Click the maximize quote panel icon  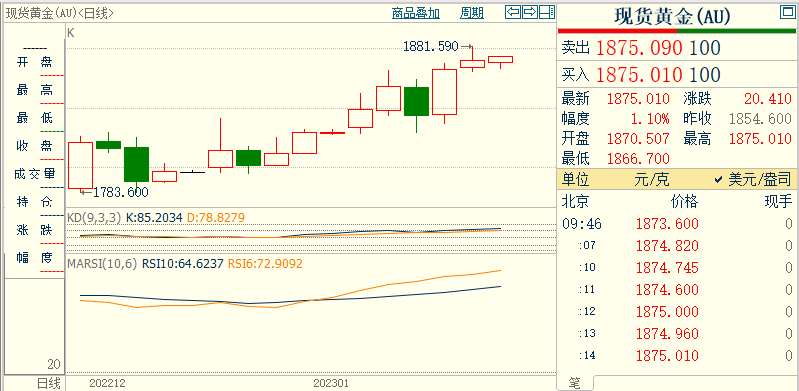(787, 13)
